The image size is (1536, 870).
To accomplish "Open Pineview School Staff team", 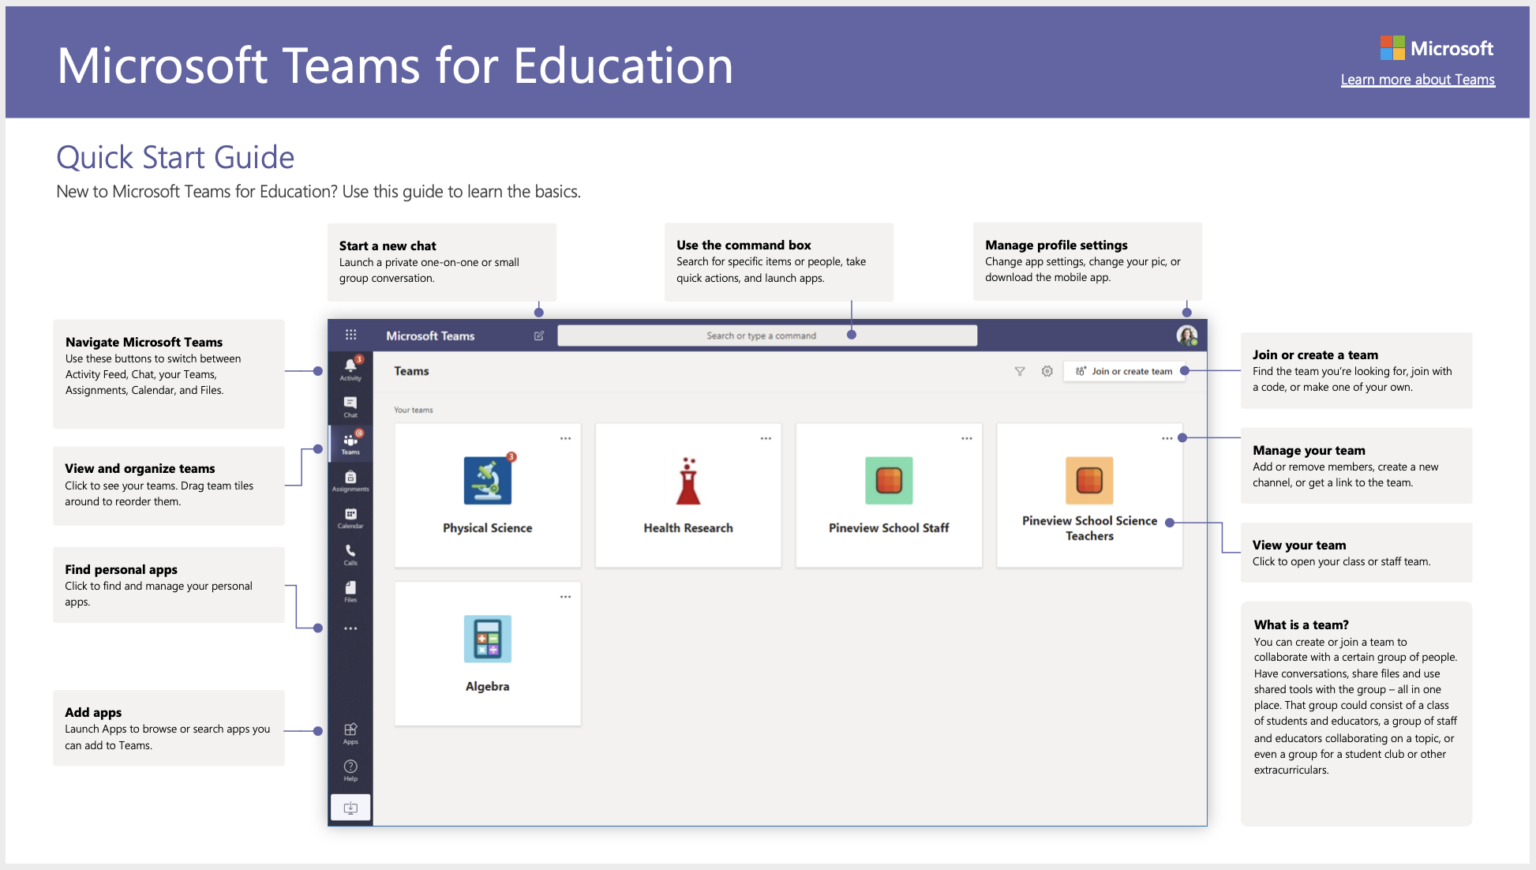I will click(888, 495).
